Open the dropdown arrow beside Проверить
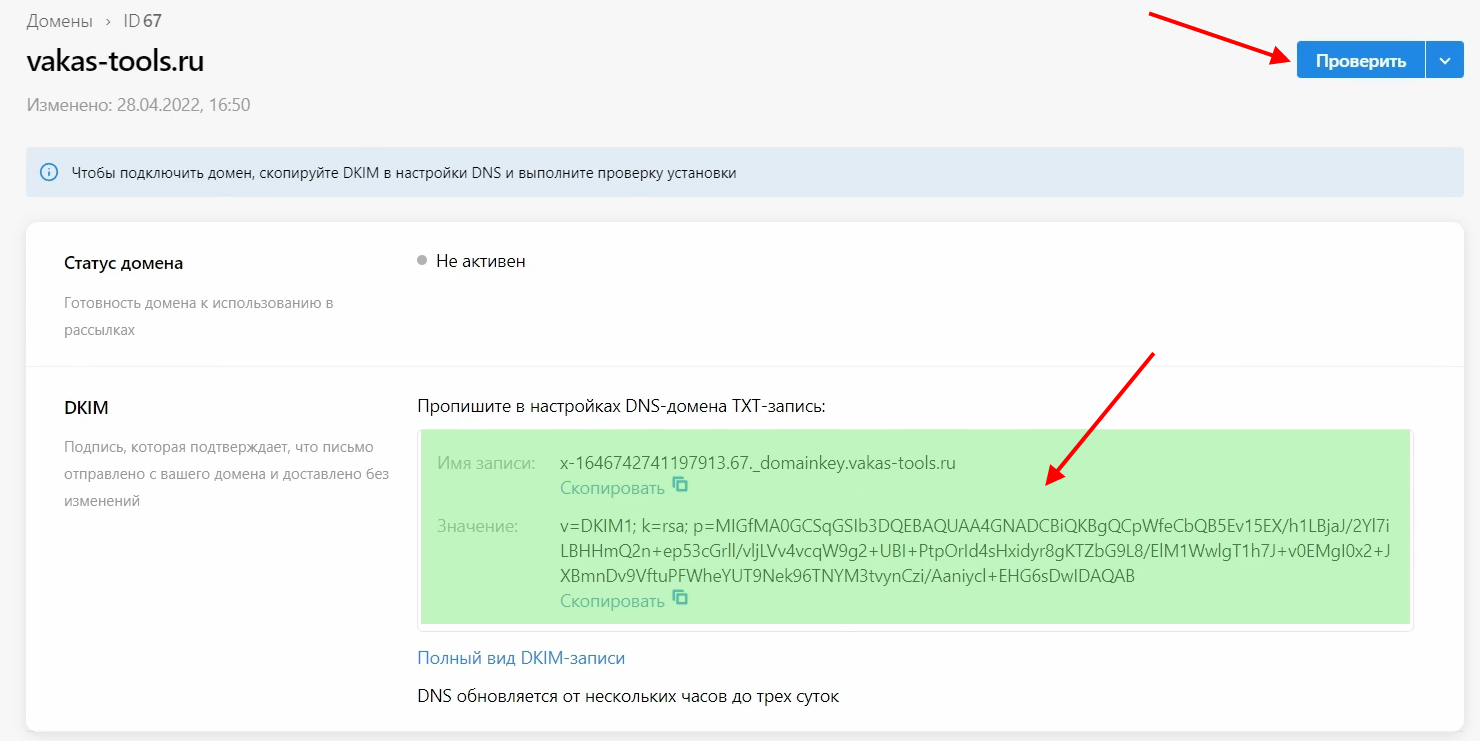Screen dimensions: 1480x741 (x=1444, y=61)
